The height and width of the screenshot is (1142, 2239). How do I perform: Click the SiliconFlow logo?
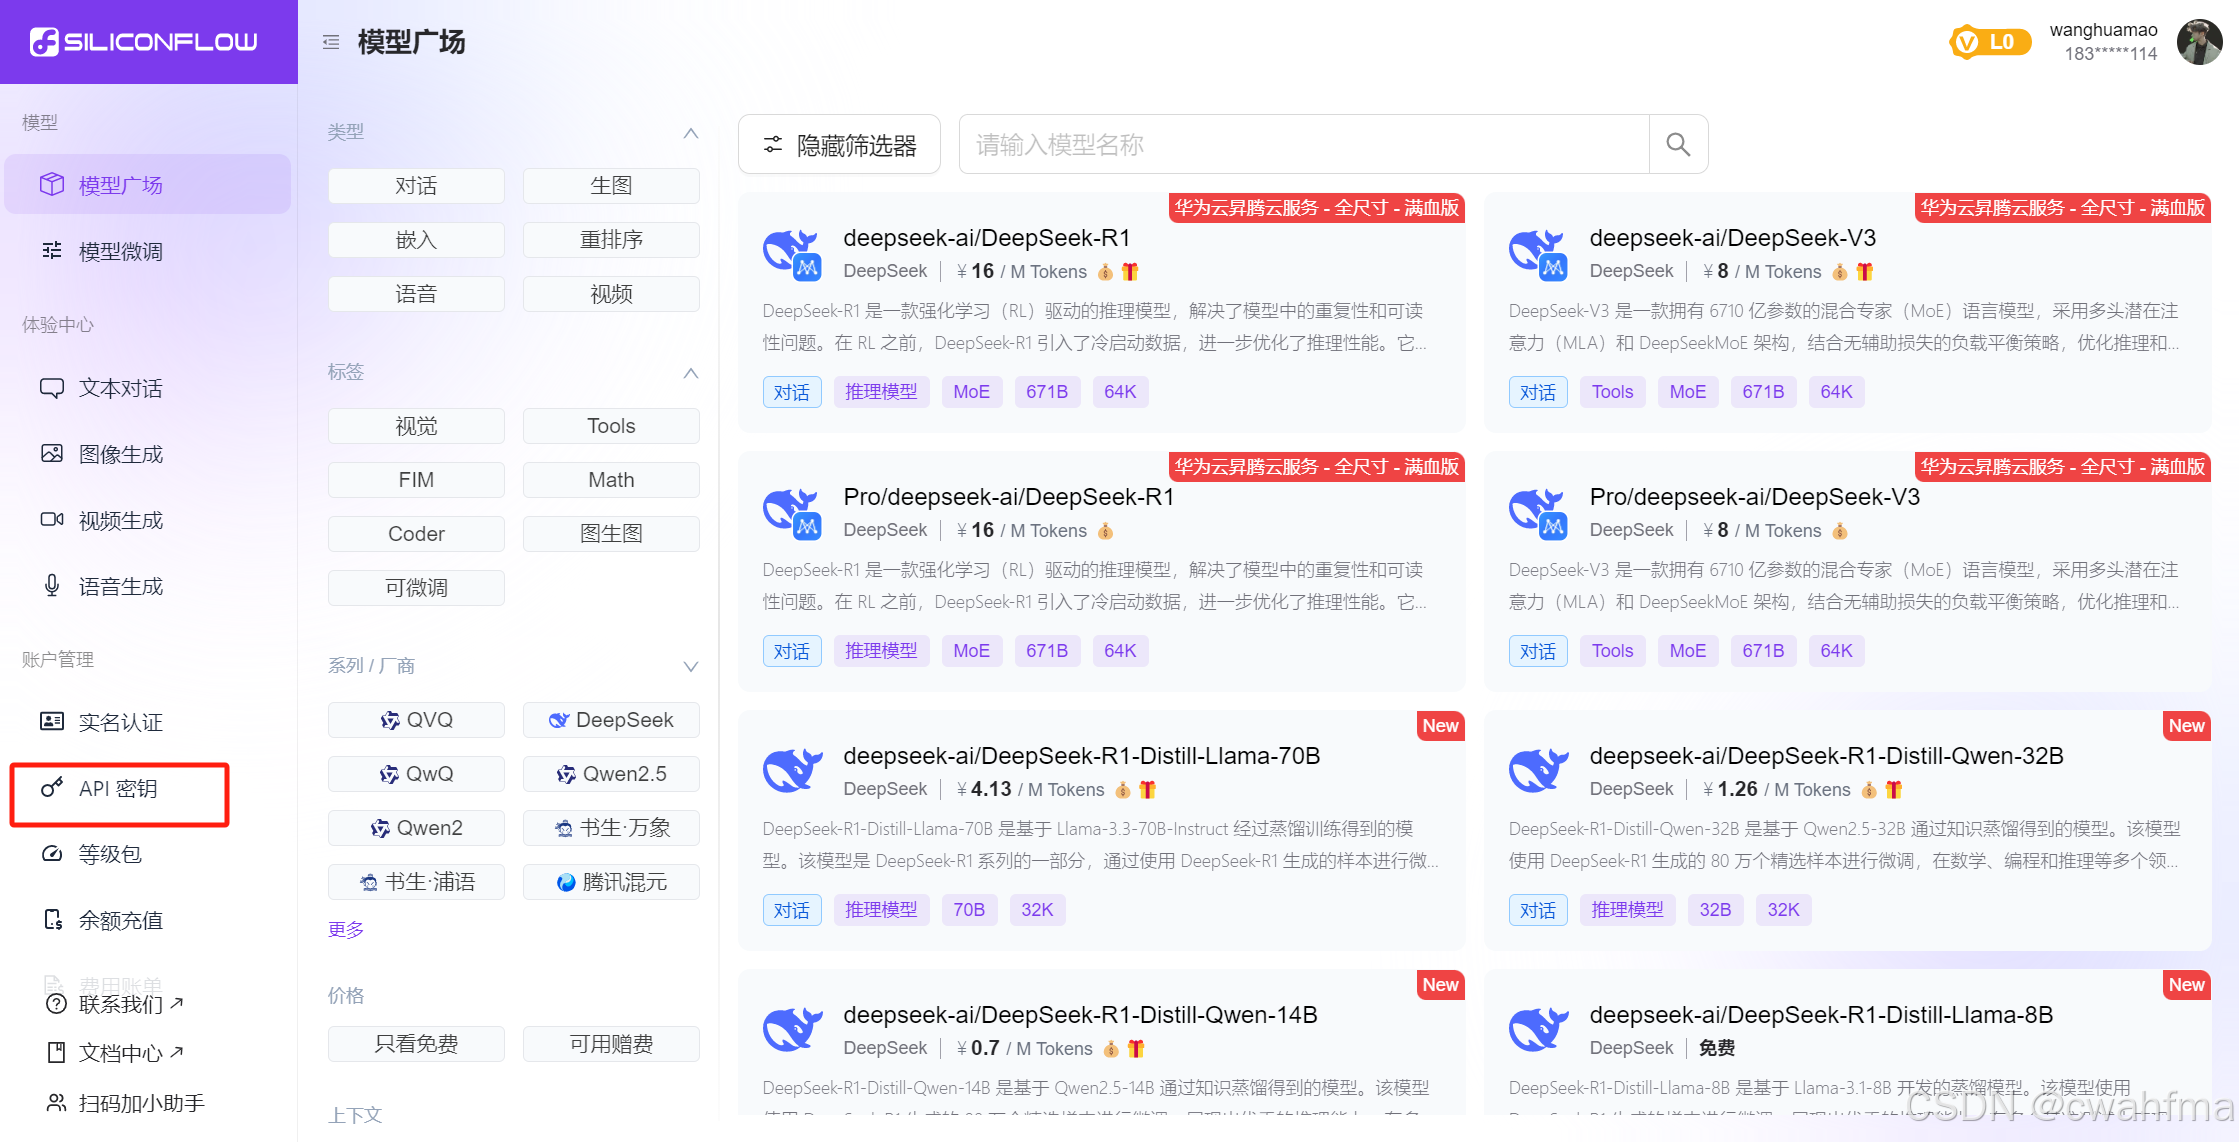tap(147, 41)
